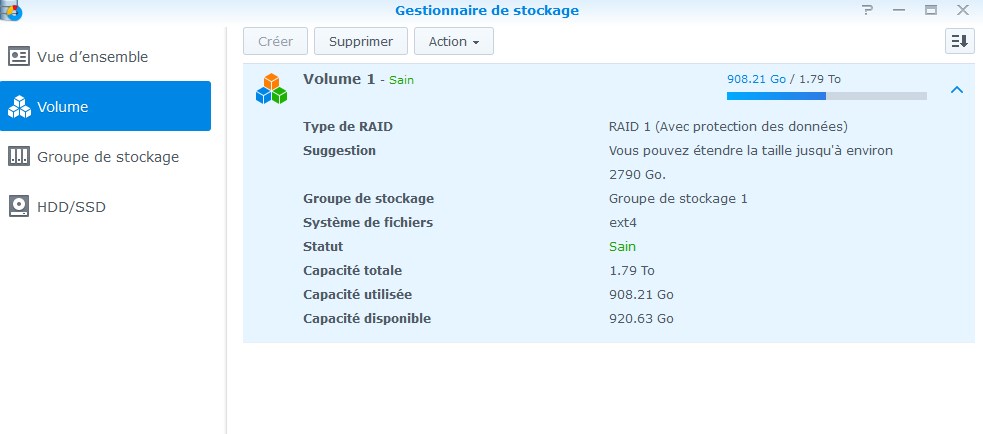This screenshot has width=983, height=434.
Task: Click the 'Type de RAID' label
Action: (347, 127)
